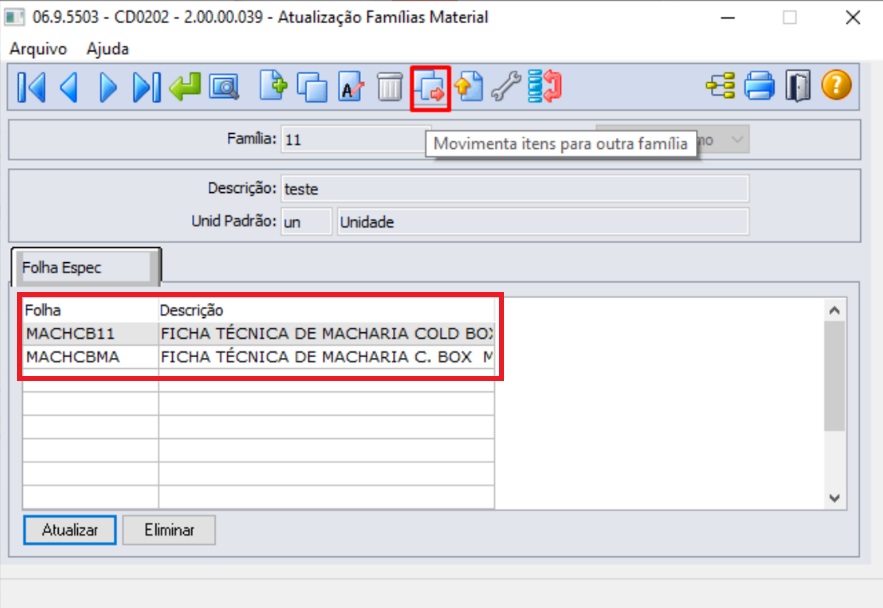Click the printer icon
Viewport: 883px width, 608px height.
tap(759, 86)
